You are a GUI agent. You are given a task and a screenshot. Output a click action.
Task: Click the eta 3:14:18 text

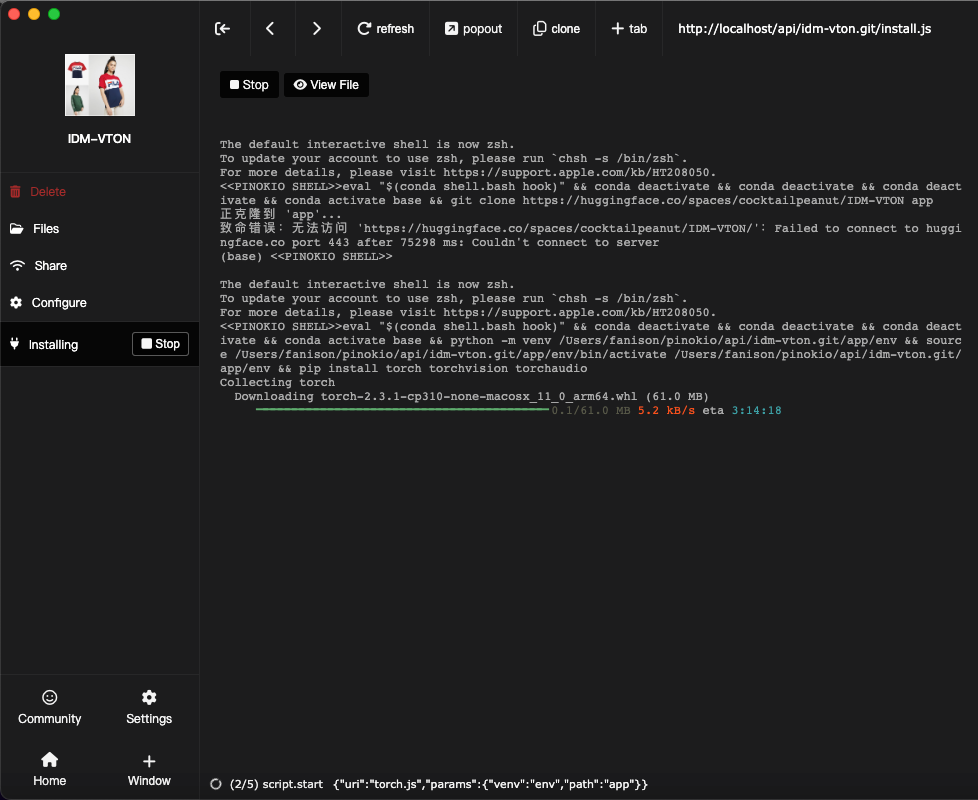[x=742, y=410]
